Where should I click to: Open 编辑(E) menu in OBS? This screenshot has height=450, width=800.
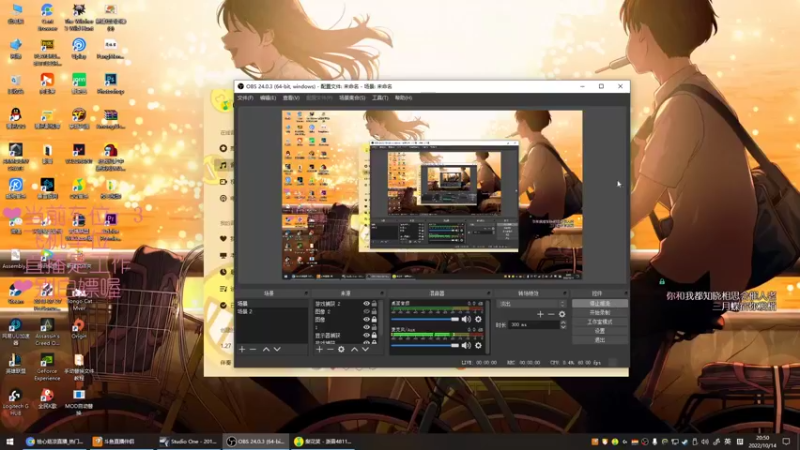click(268, 98)
